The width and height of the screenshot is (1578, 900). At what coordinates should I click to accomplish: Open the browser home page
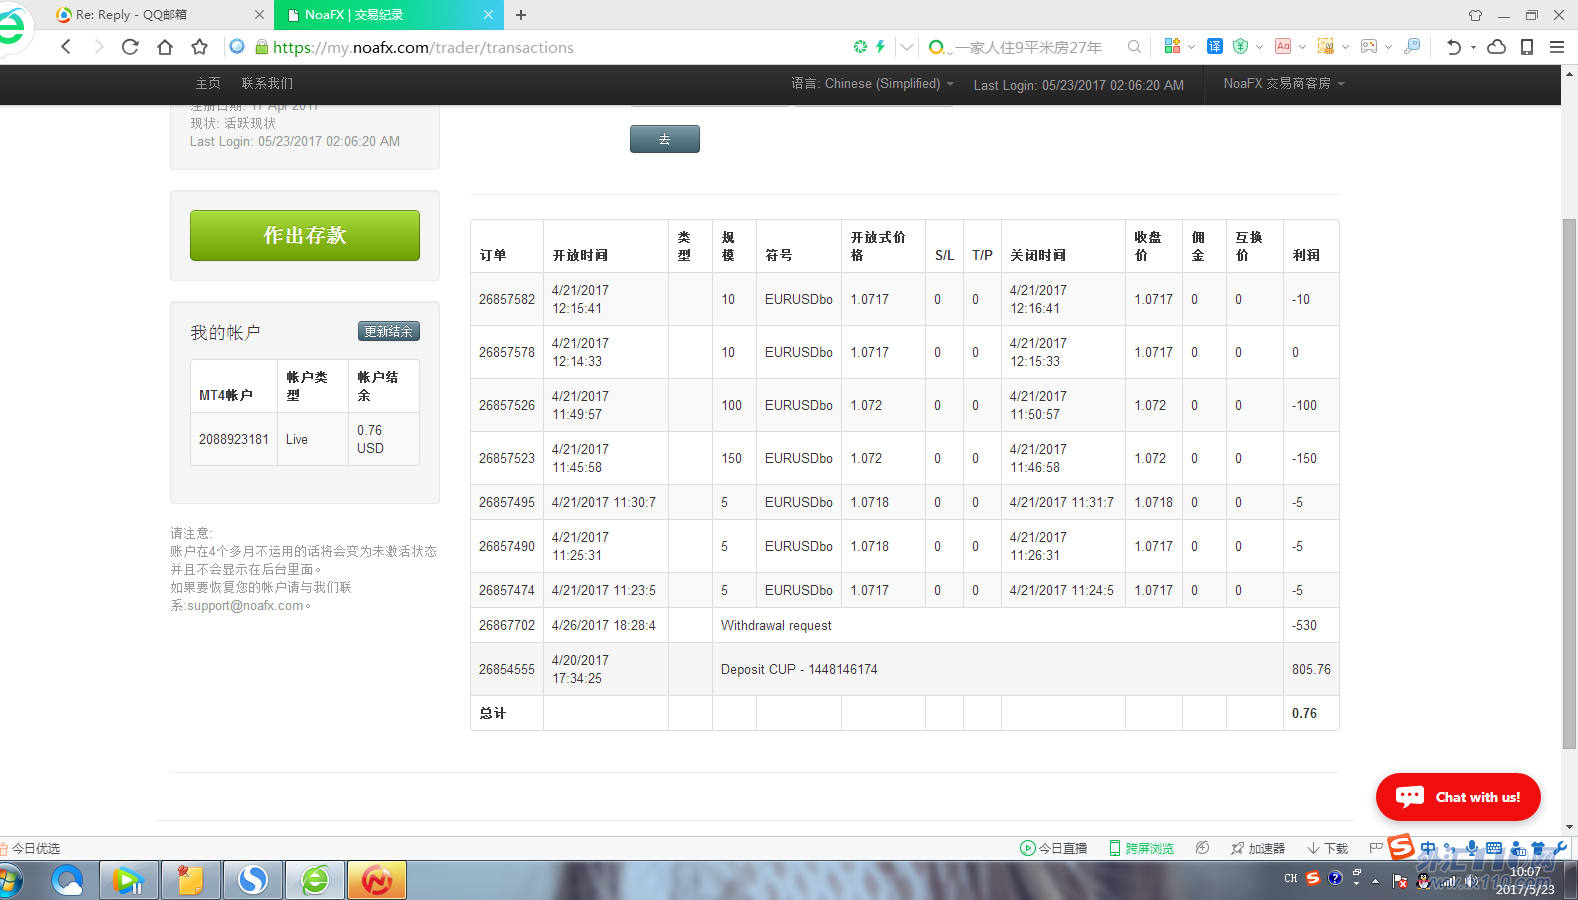point(165,47)
